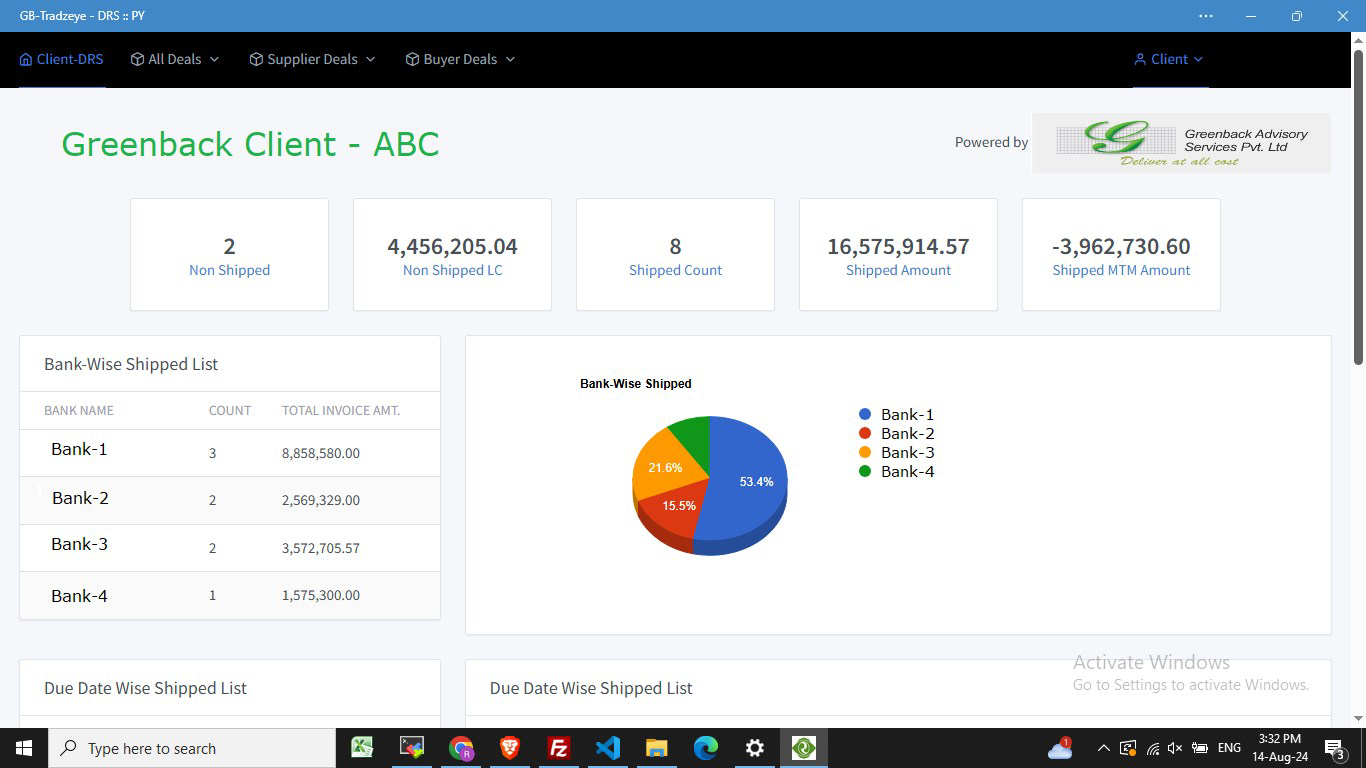This screenshot has width=1366, height=768.
Task: Expand the Buyer Deals menu
Action: 461,59
